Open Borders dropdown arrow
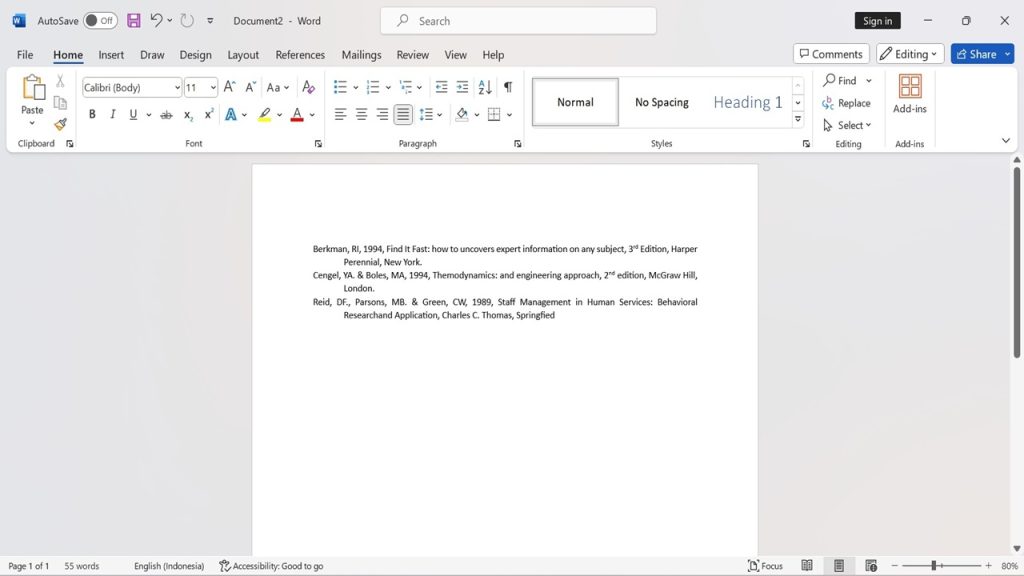 [509, 115]
